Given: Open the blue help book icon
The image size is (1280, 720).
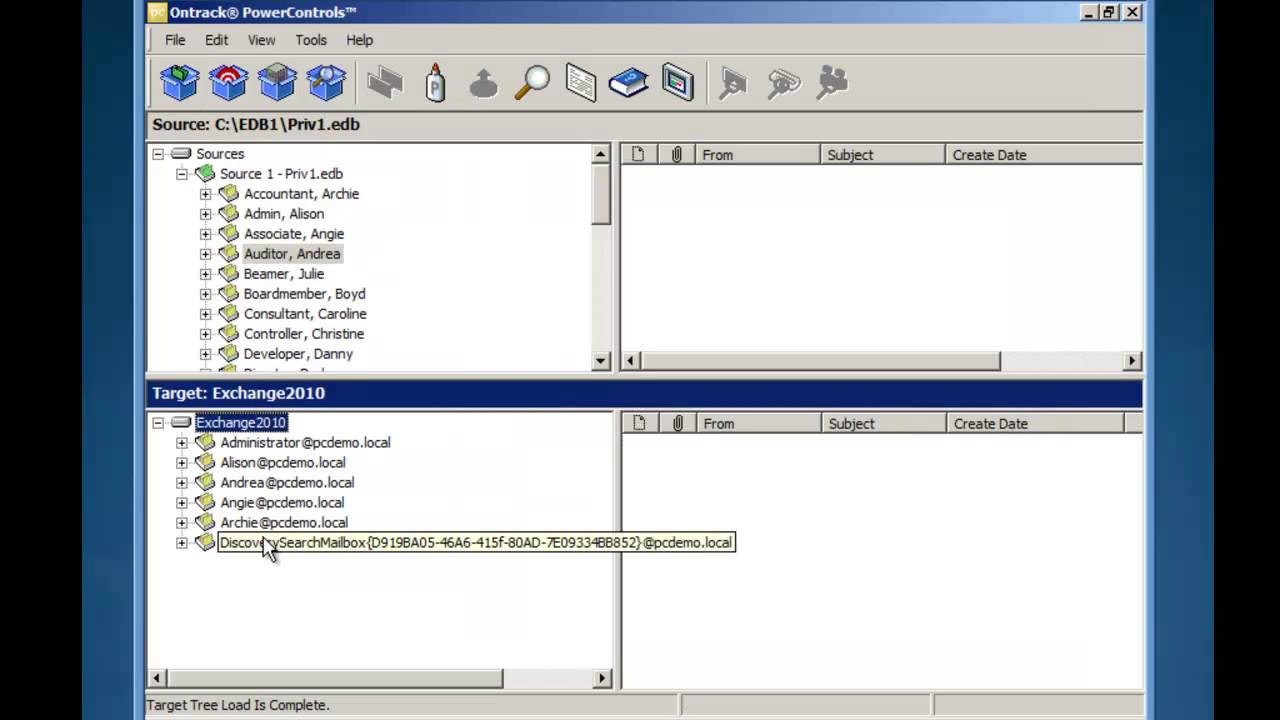Looking at the screenshot, I should [629, 83].
